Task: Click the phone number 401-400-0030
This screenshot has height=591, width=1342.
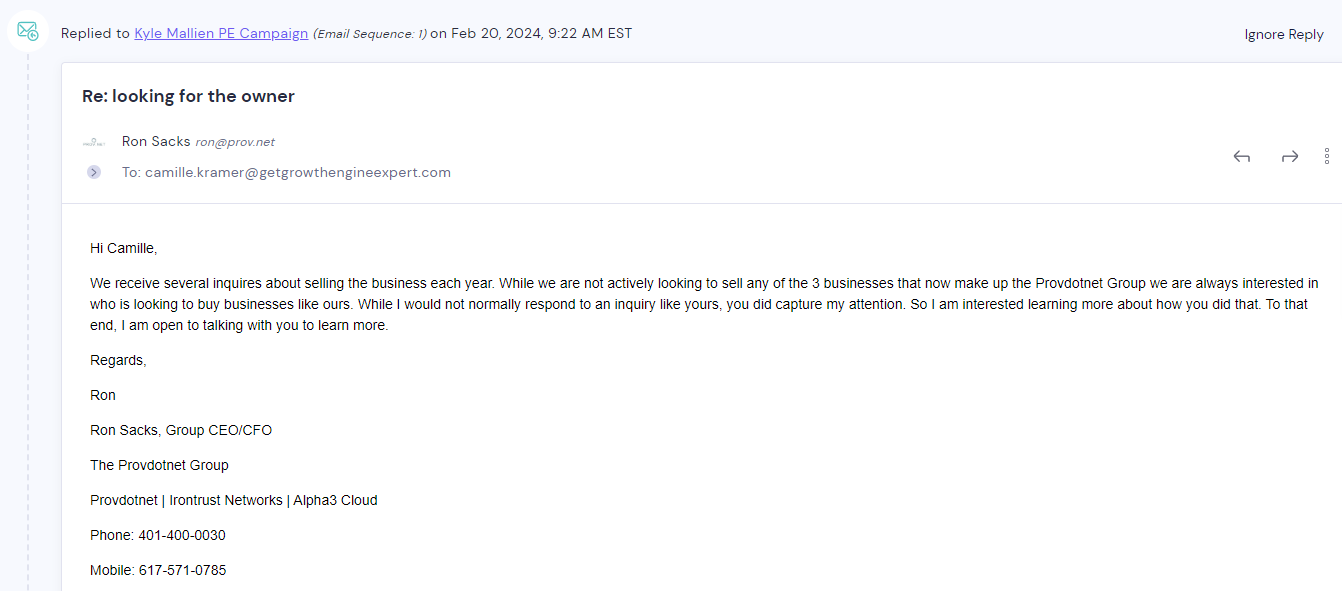Action: pyautogui.click(x=182, y=535)
